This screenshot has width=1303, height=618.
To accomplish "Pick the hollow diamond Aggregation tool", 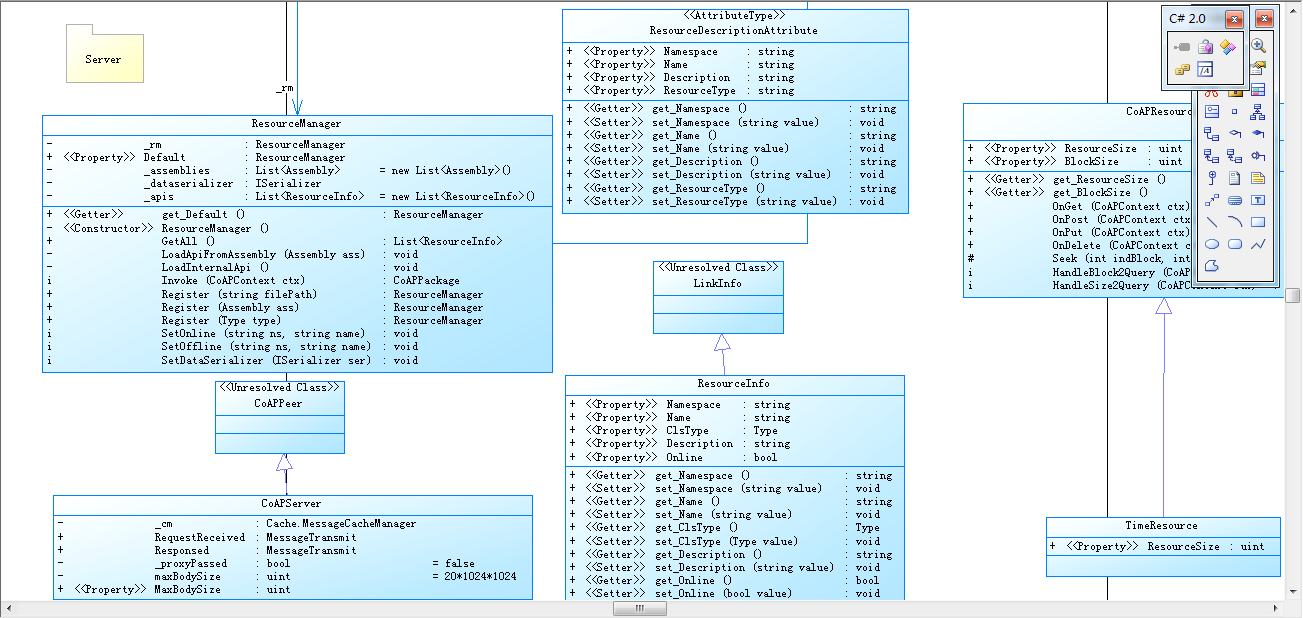I will (x=1235, y=134).
